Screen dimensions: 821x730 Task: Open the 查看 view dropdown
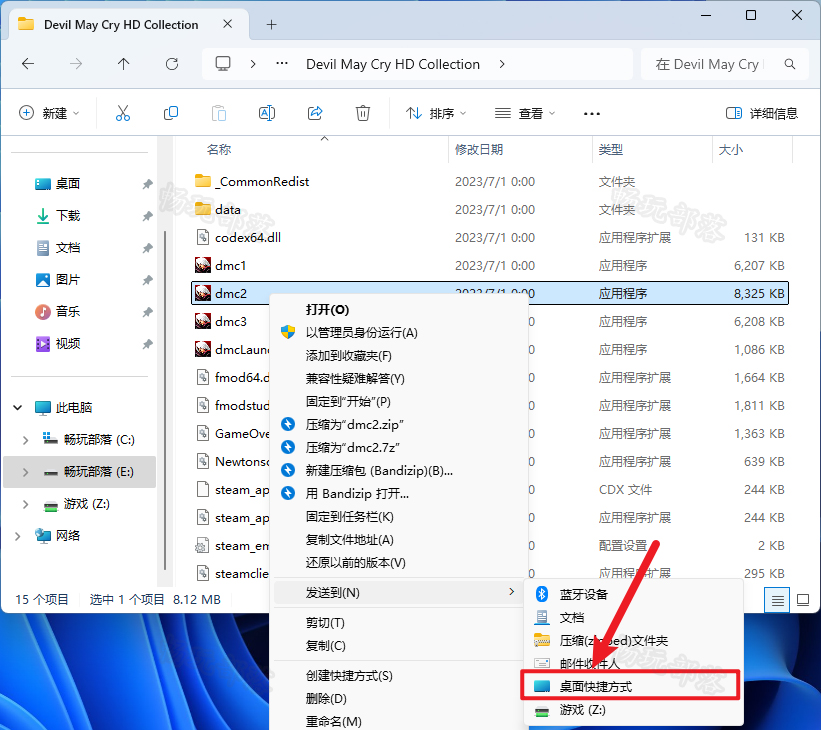pyautogui.click(x=525, y=113)
